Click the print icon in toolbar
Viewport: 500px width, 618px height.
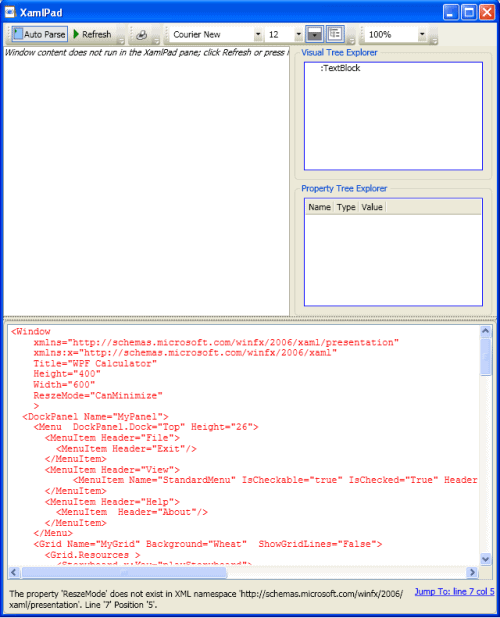[x=141, y=35]
